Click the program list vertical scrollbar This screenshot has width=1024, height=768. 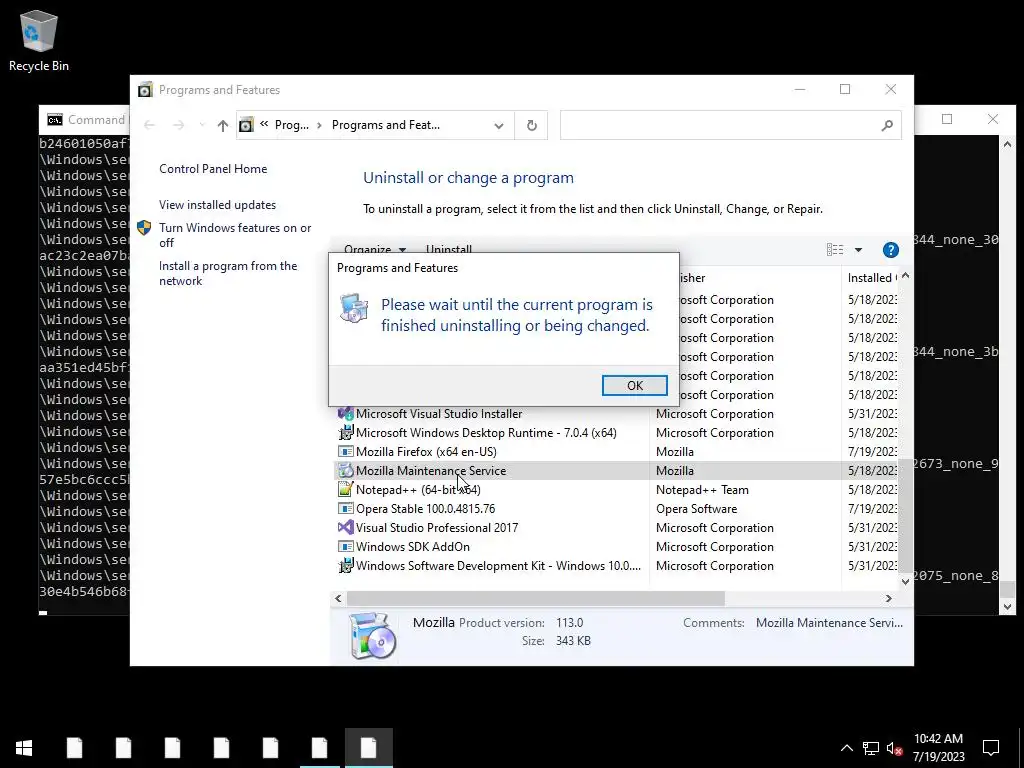(x=905, y=515)
